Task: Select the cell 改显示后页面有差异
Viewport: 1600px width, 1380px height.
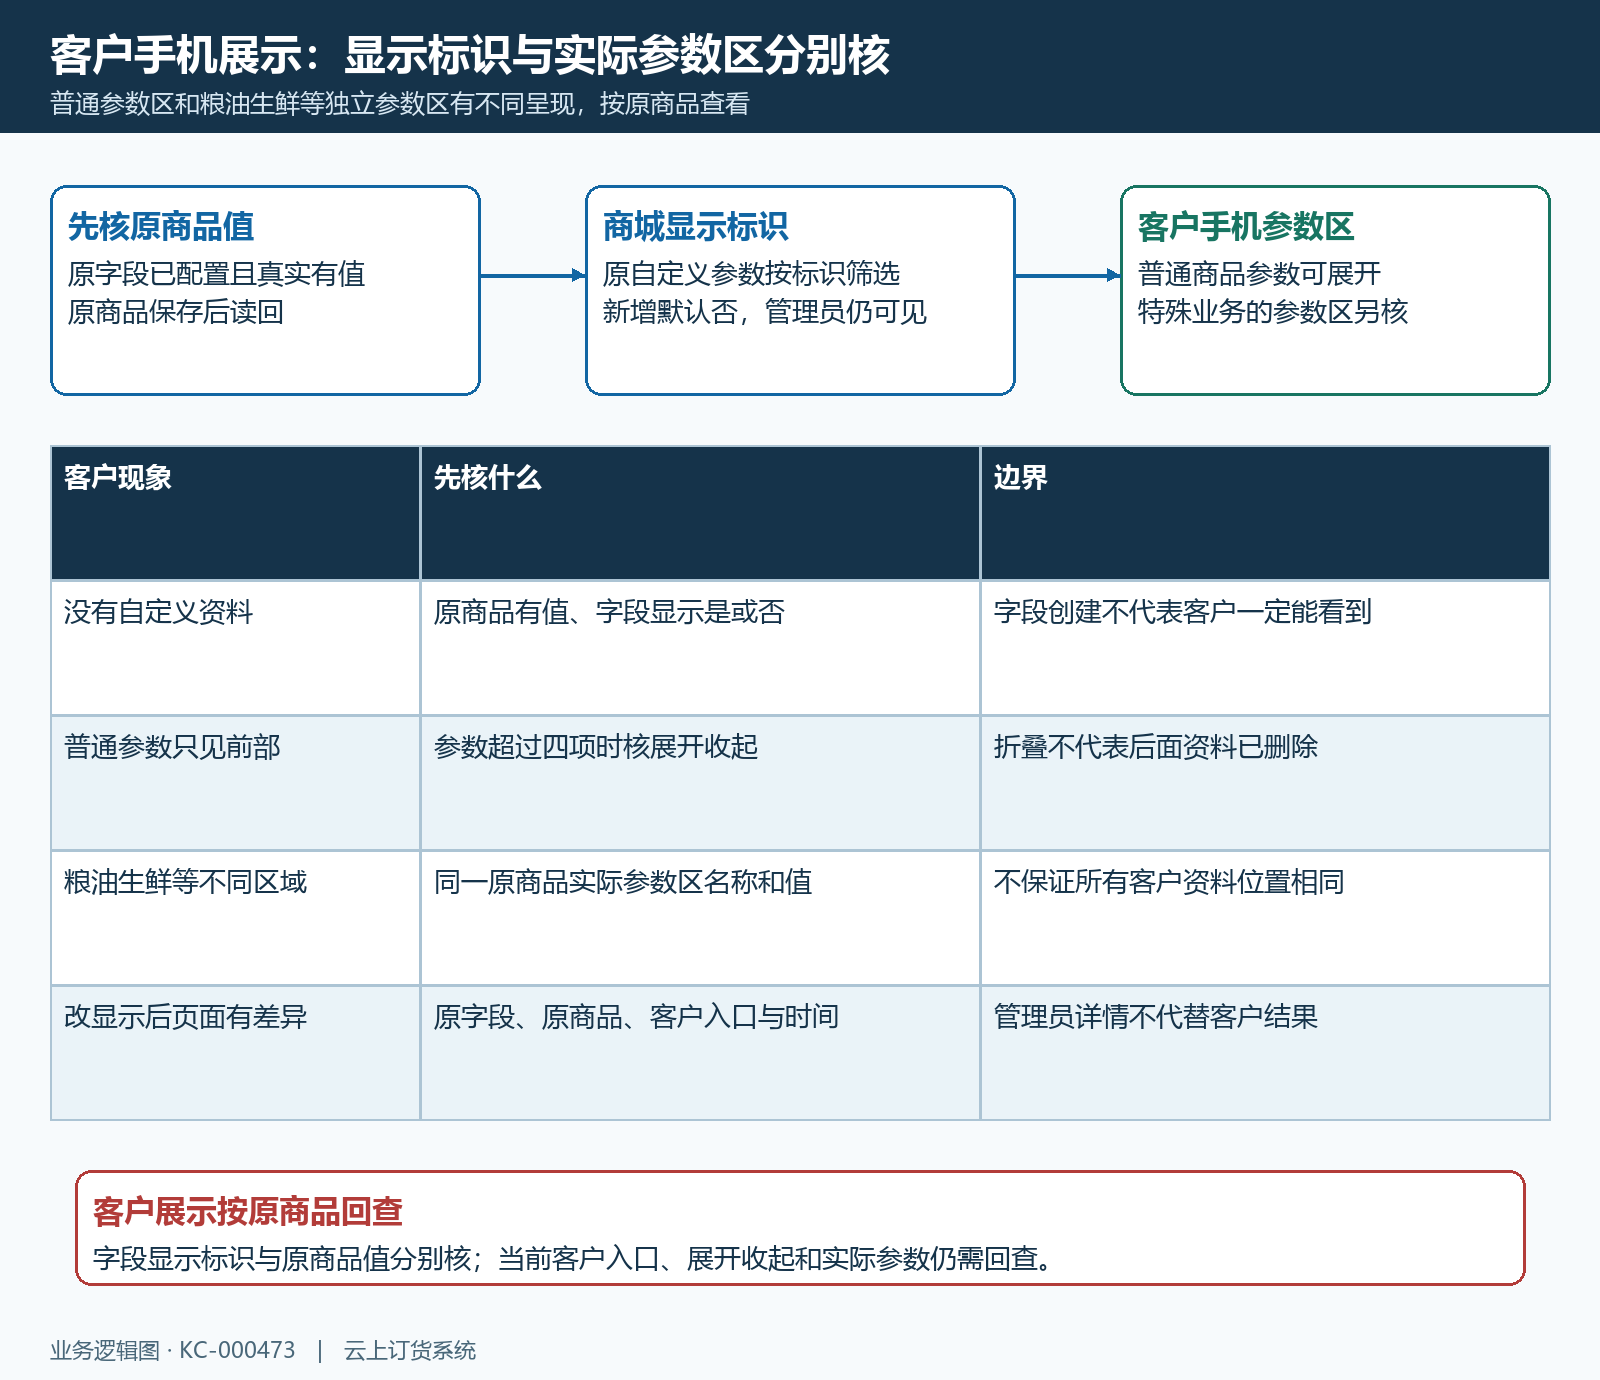Action: pos(236,1053)
